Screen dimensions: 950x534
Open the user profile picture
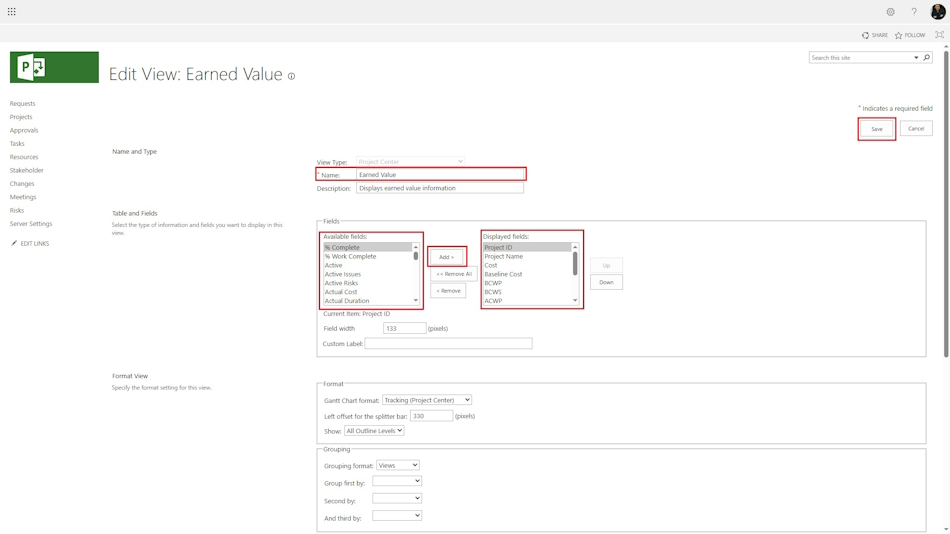938,12
